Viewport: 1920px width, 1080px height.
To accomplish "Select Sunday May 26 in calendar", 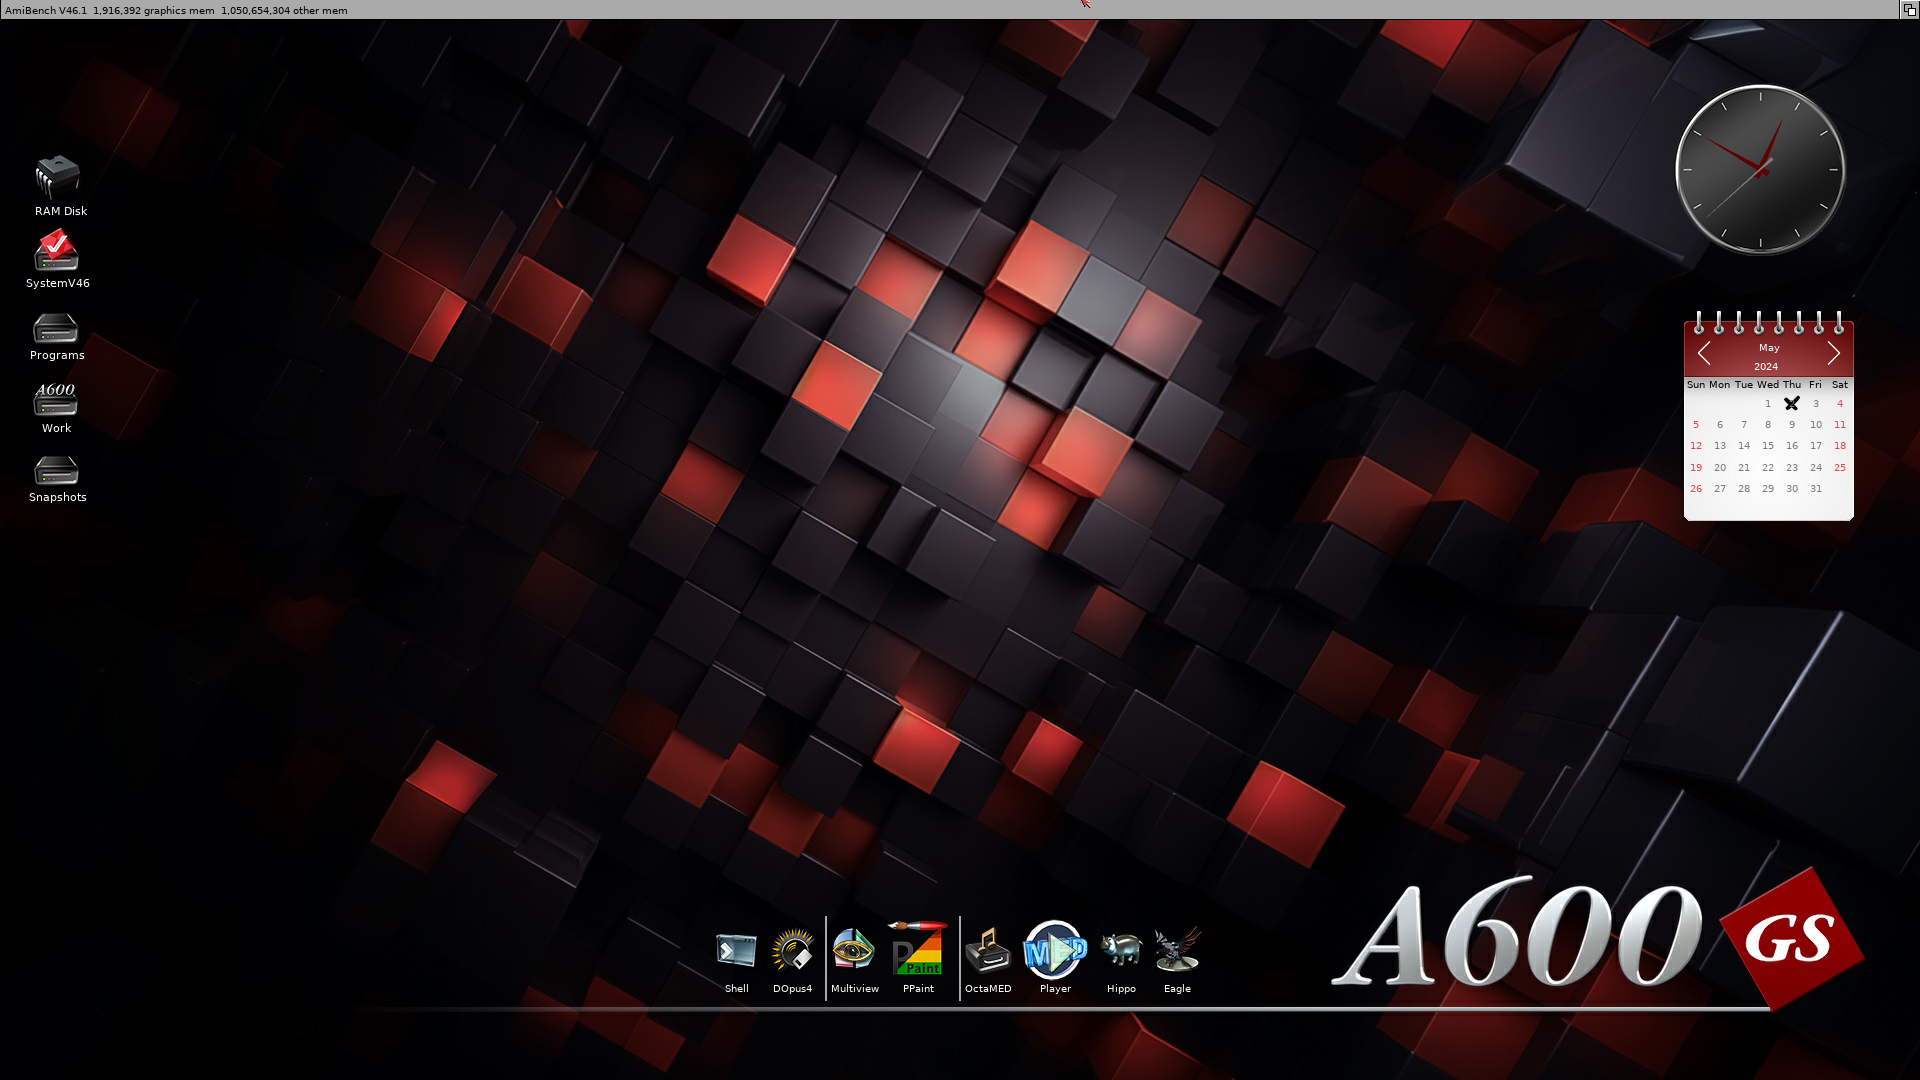I will point(1696,489).
